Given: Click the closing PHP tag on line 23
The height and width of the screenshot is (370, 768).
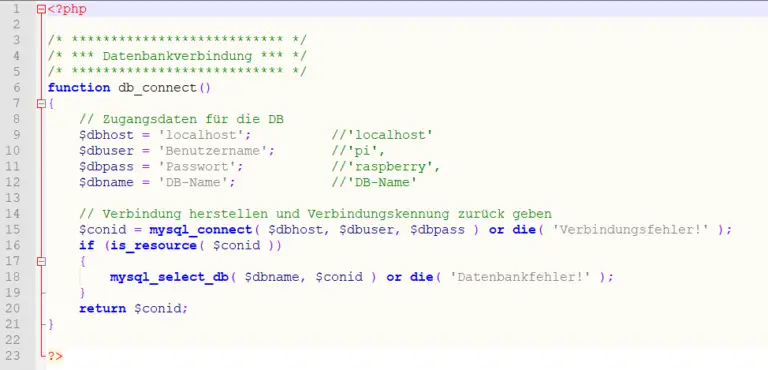Looking at the screenshot, I should tap(55, 356).
